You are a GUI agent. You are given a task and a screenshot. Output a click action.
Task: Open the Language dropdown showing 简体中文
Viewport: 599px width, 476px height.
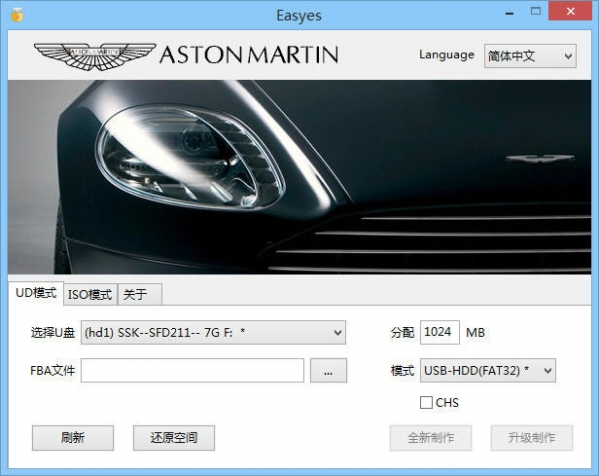(530, 56)
